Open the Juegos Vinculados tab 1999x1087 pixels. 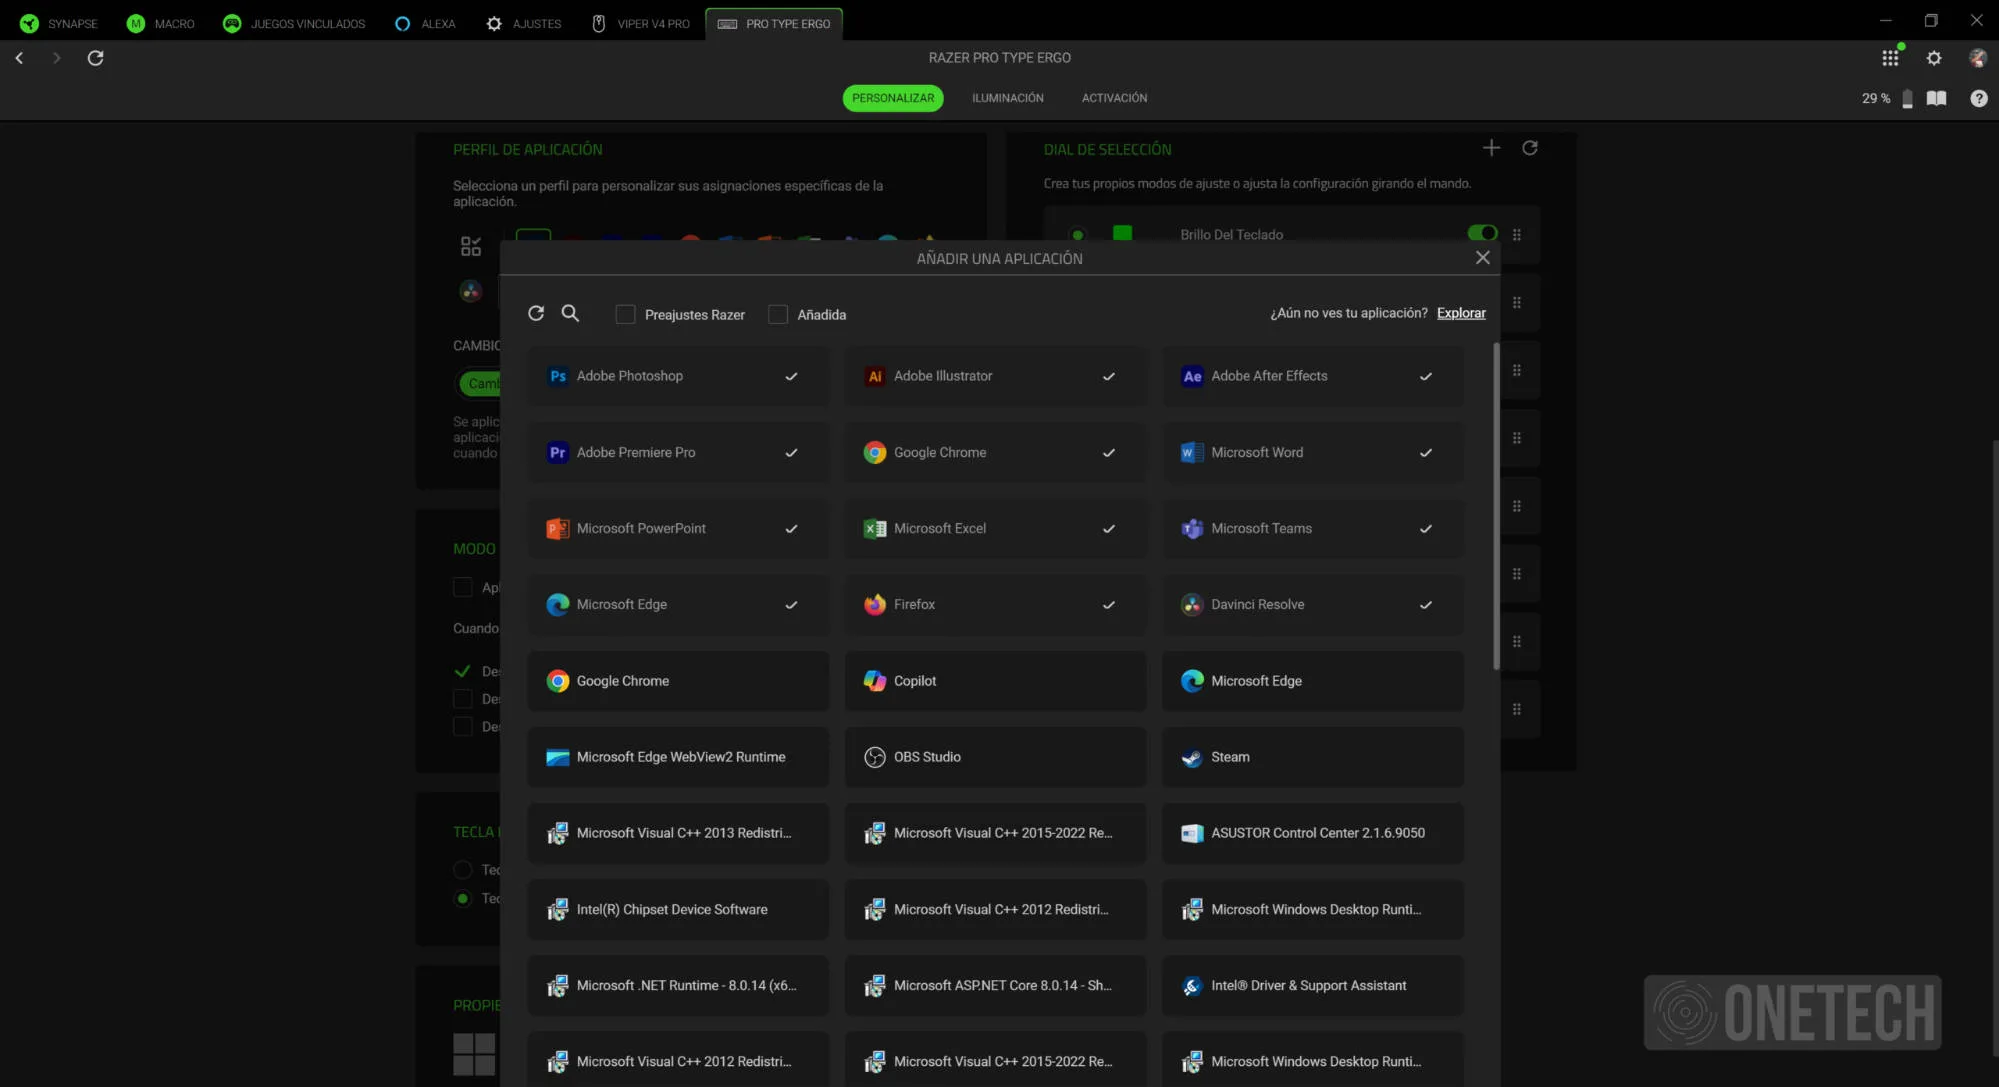294,23
